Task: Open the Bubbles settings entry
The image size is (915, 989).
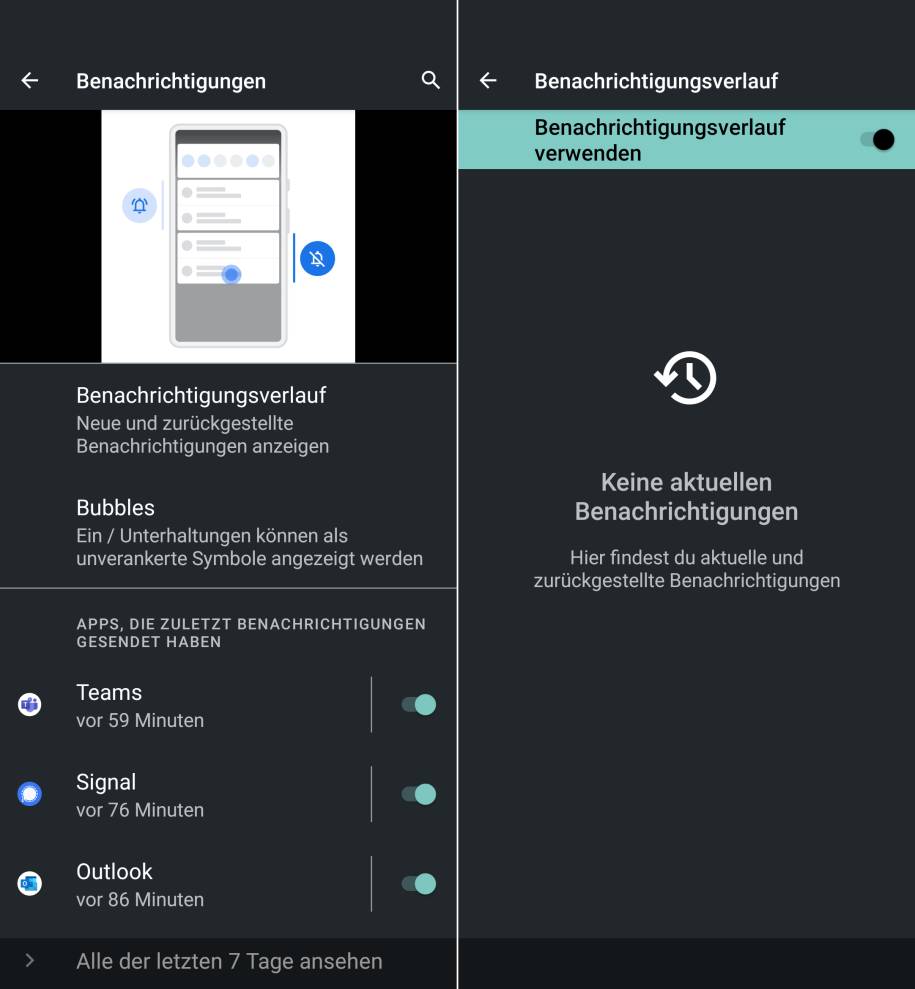Action: tap(228, 532)
